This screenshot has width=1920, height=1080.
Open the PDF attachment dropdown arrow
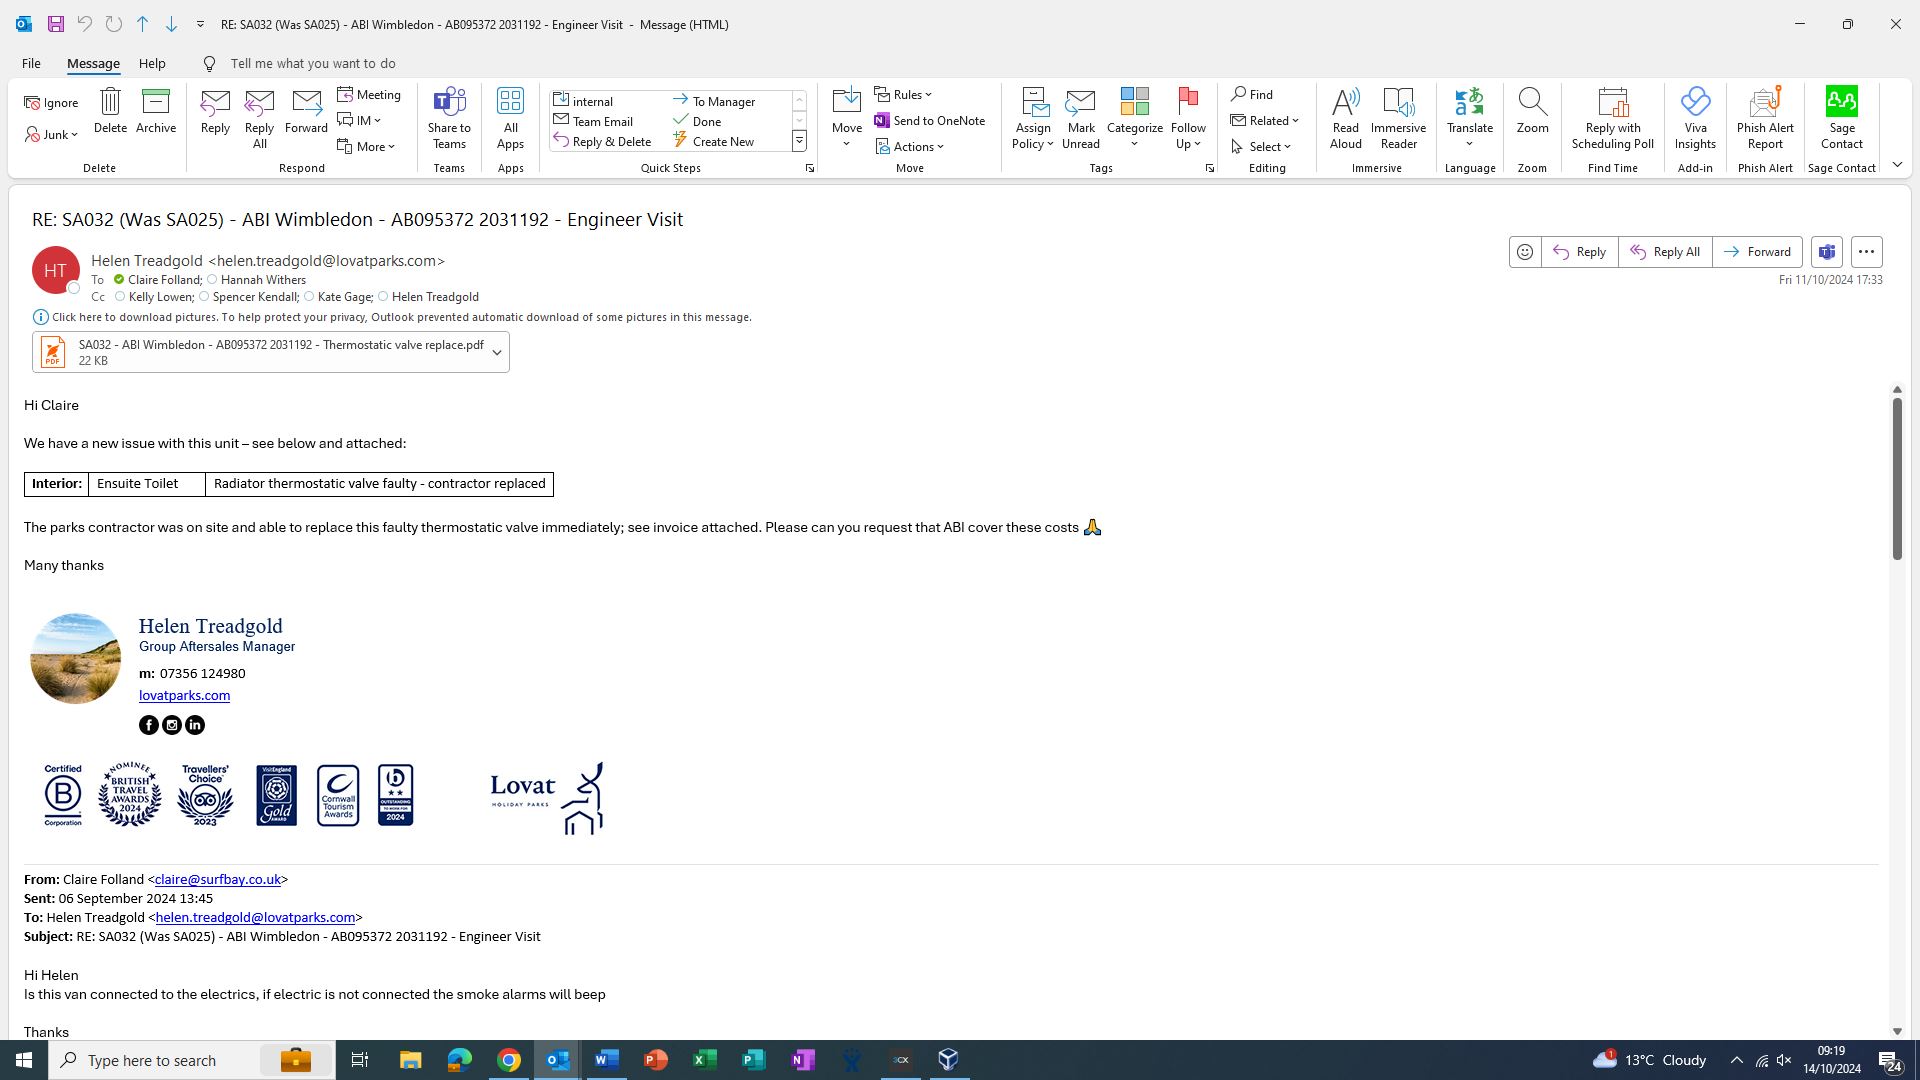(x=497, y=353)
